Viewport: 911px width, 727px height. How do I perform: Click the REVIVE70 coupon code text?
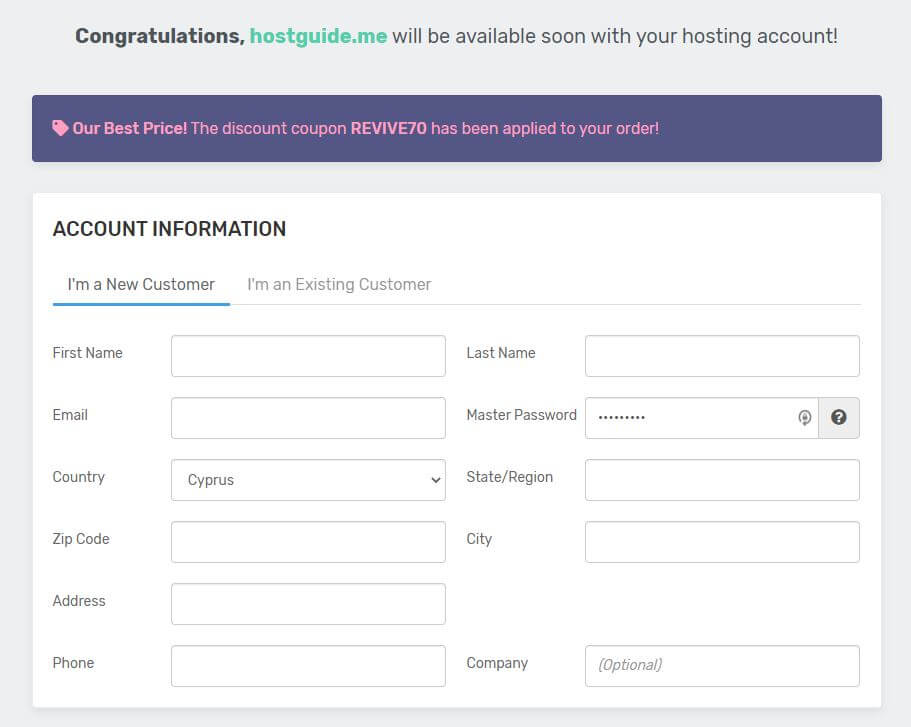(388, 128)
